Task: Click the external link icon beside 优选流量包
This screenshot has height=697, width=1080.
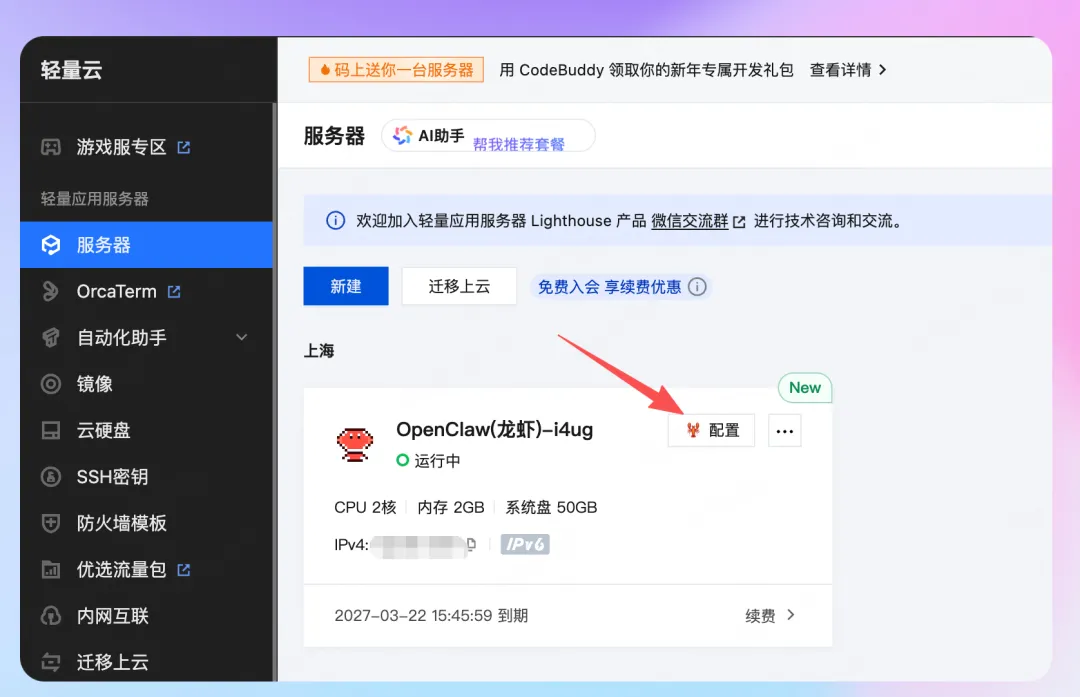Action: pyautogui.click(x=184, y=570)
